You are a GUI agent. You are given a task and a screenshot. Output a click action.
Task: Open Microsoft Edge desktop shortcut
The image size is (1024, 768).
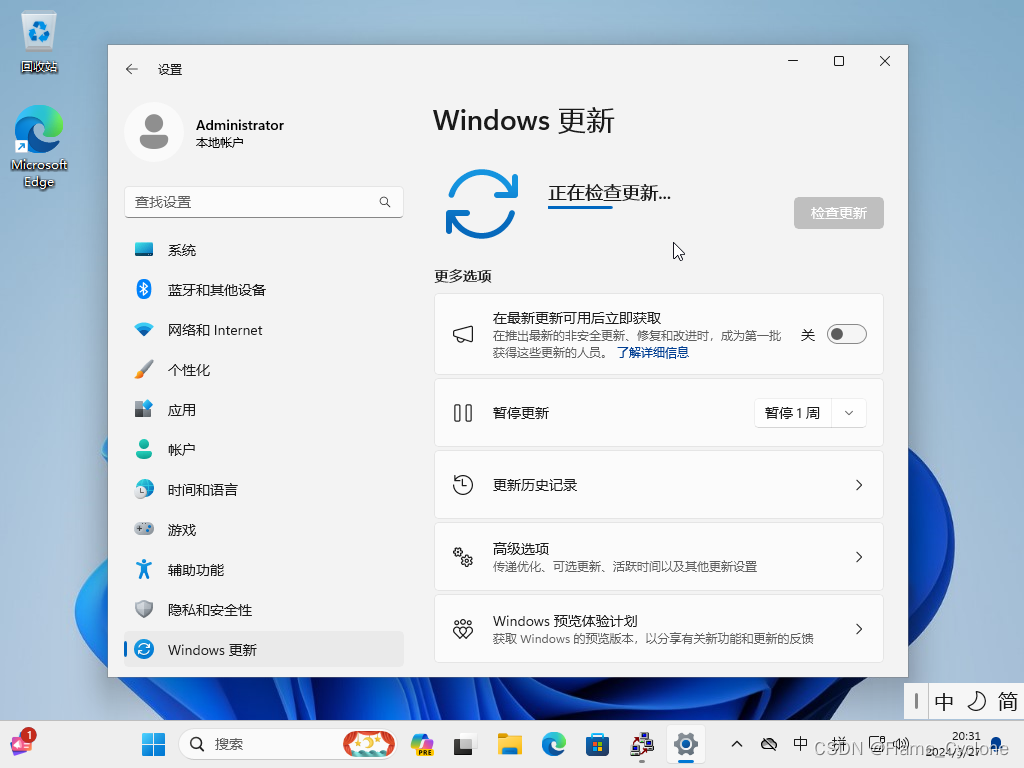[39, 147]
